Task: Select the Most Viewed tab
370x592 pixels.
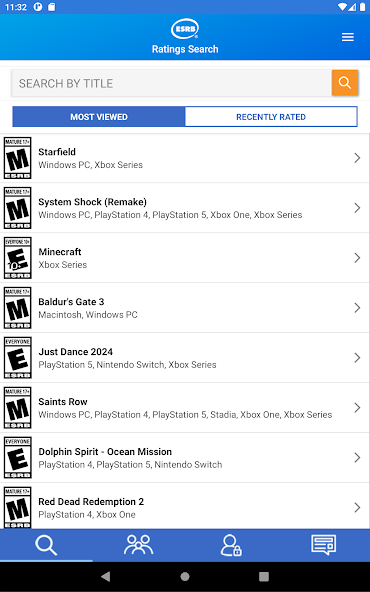Action: (99, 117)
